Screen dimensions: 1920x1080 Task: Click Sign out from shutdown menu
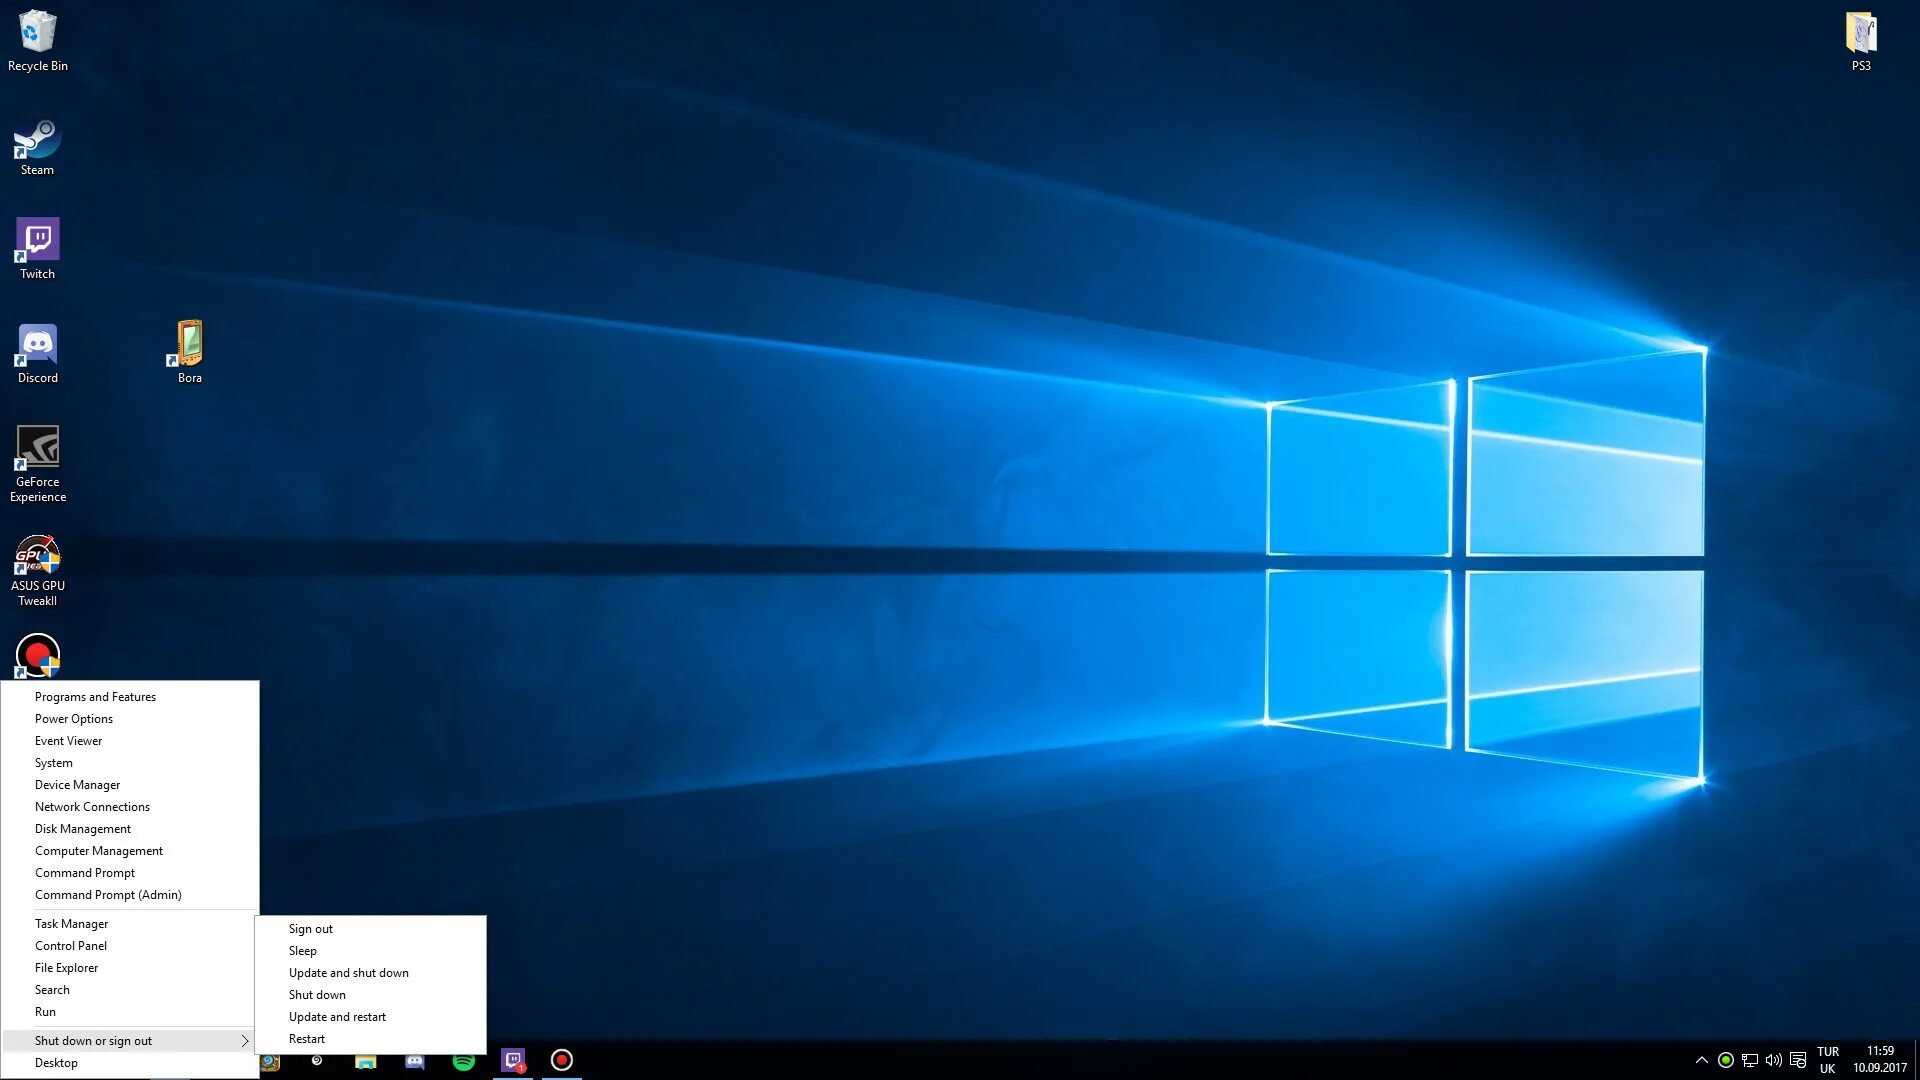pos(311,928)
